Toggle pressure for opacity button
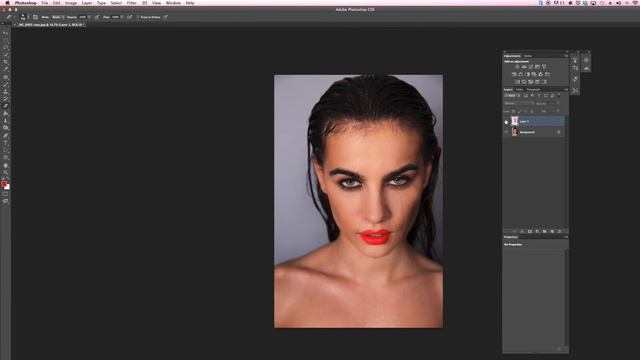Screen dimensions: 640x360 click(x=97, y=17)
